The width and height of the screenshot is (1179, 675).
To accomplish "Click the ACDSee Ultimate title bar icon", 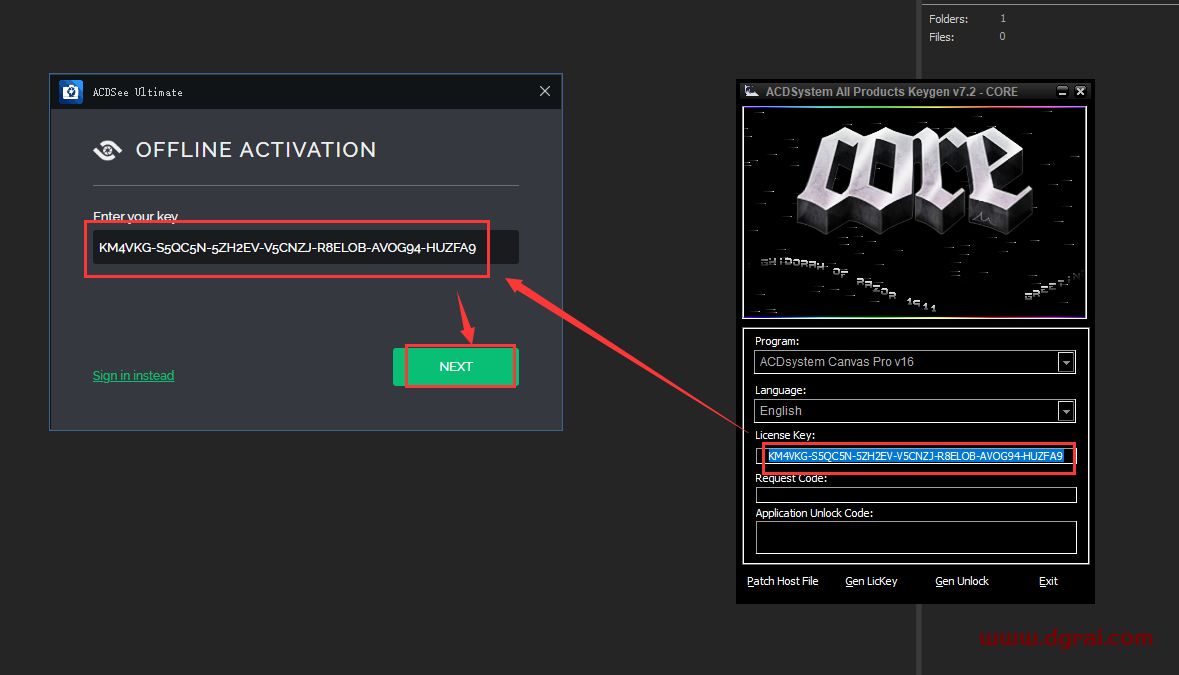I will point(71,92).
